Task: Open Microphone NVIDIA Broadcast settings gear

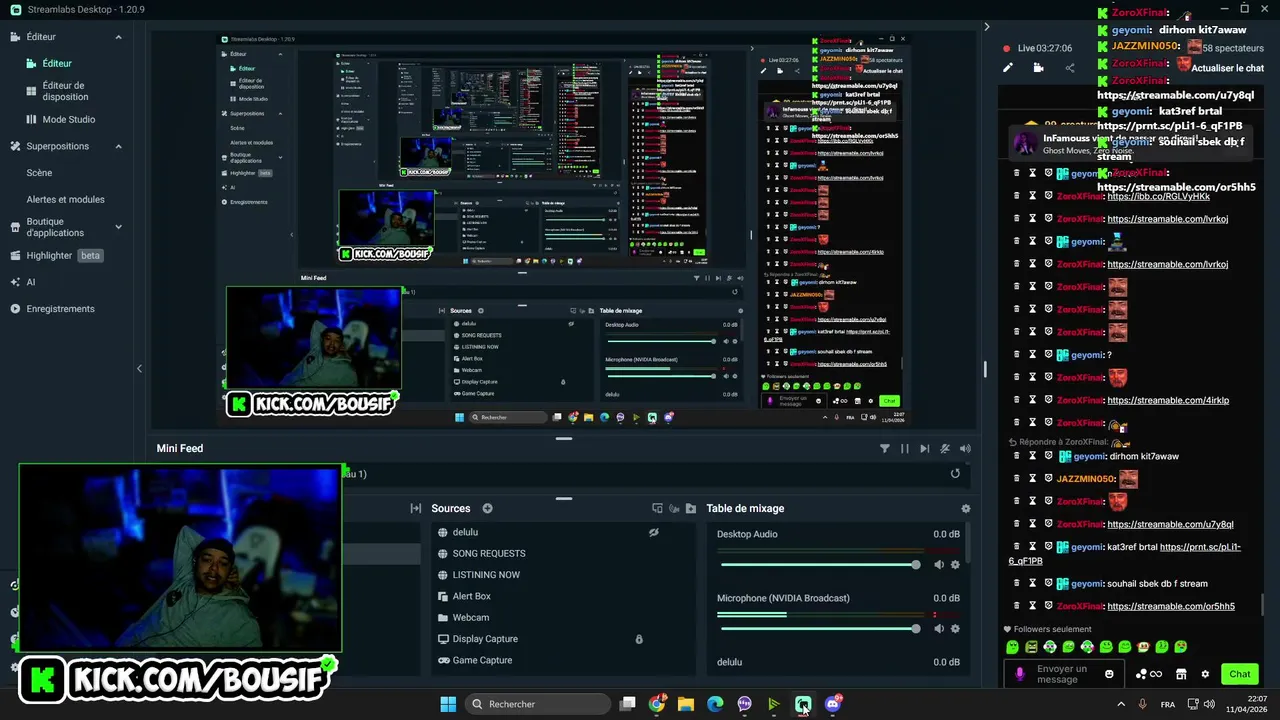Action: coord(955,628)
